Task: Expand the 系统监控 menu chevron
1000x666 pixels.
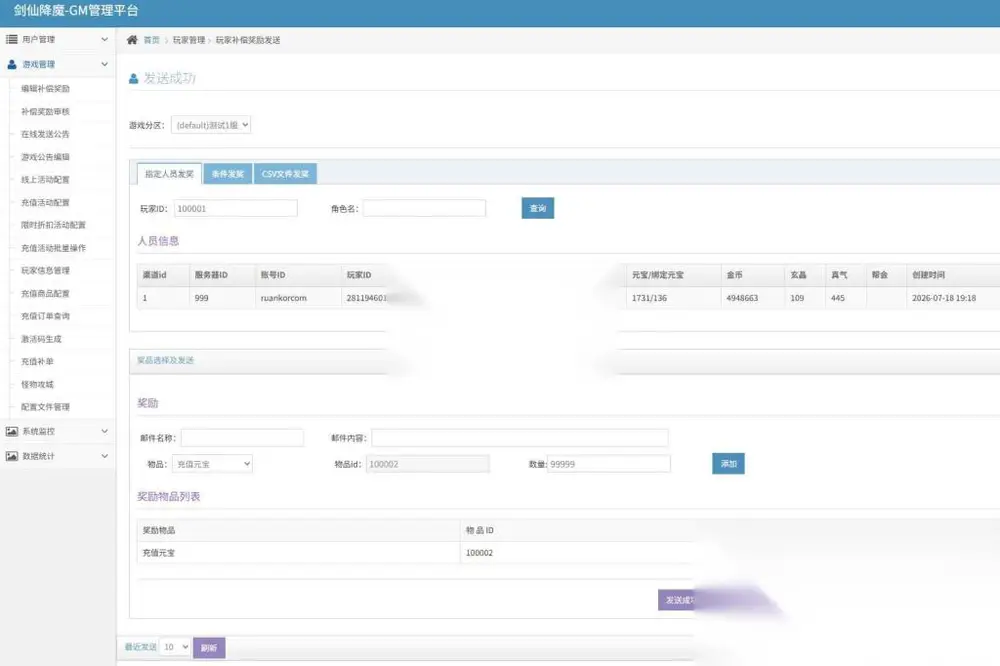Action: coord(105,431)
